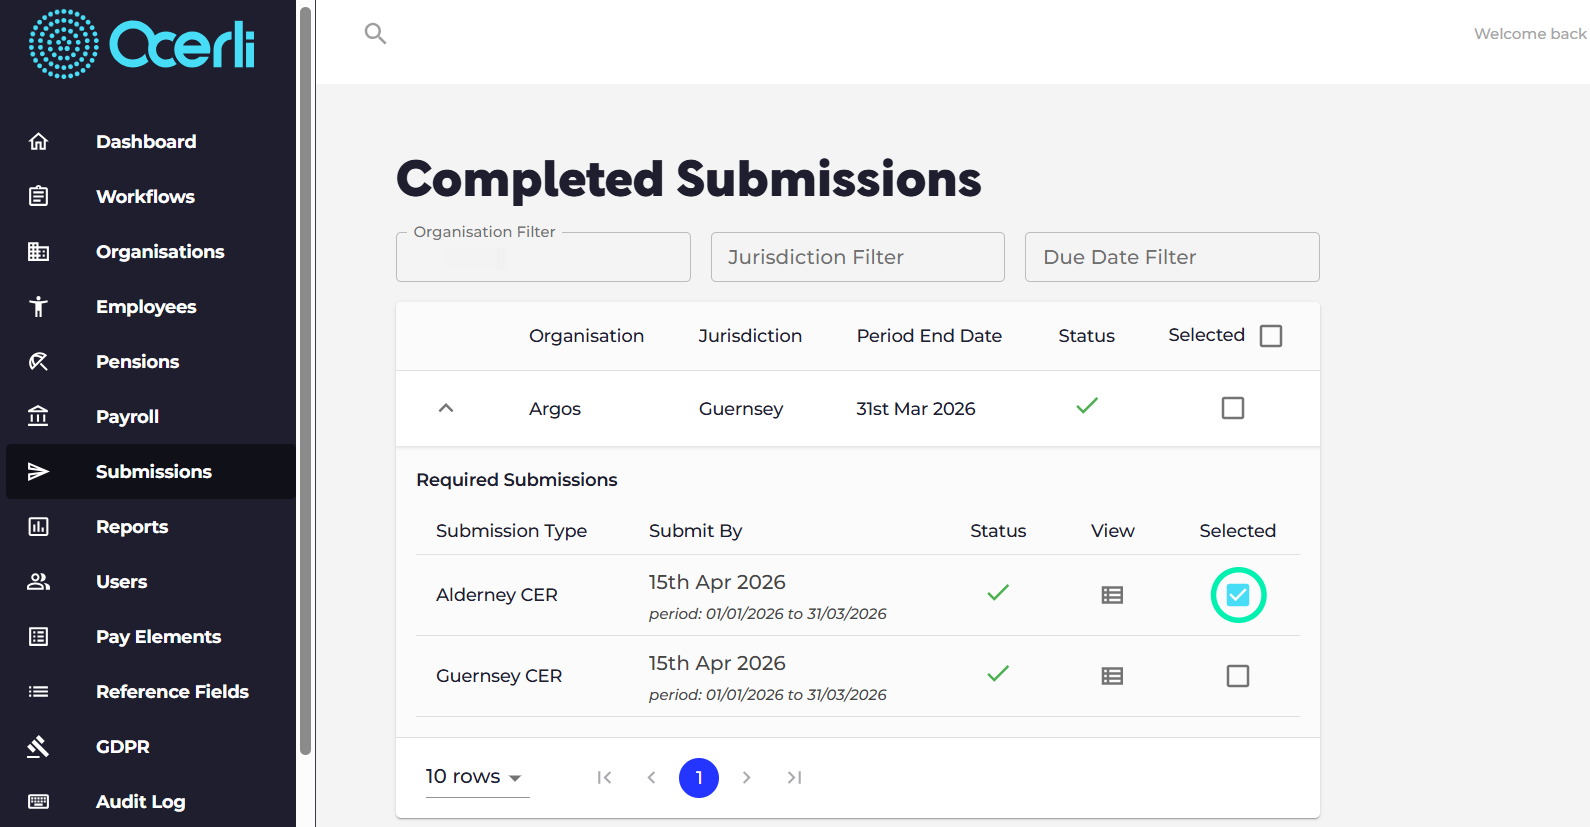Open the Guernsey CER view icon
The height and width of the screenshot is (827, 1590).
pos(1112,676)
